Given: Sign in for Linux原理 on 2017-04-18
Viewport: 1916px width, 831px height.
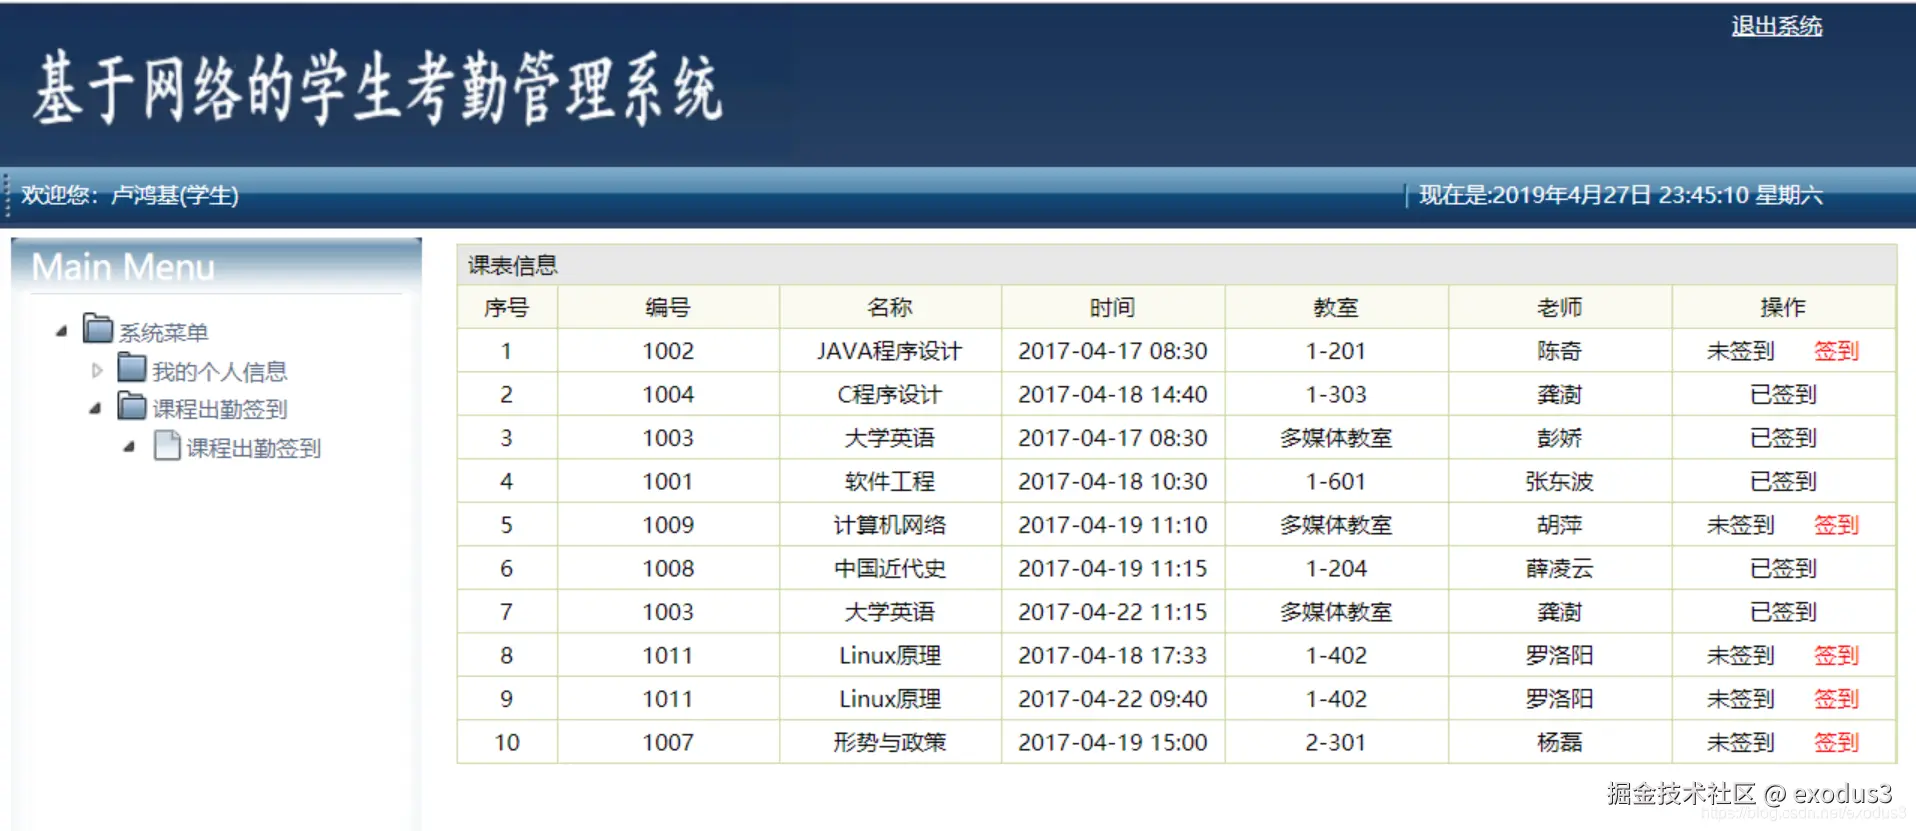Looking at the screenshot, I should pyautogui.click(x=1836, y=655).
